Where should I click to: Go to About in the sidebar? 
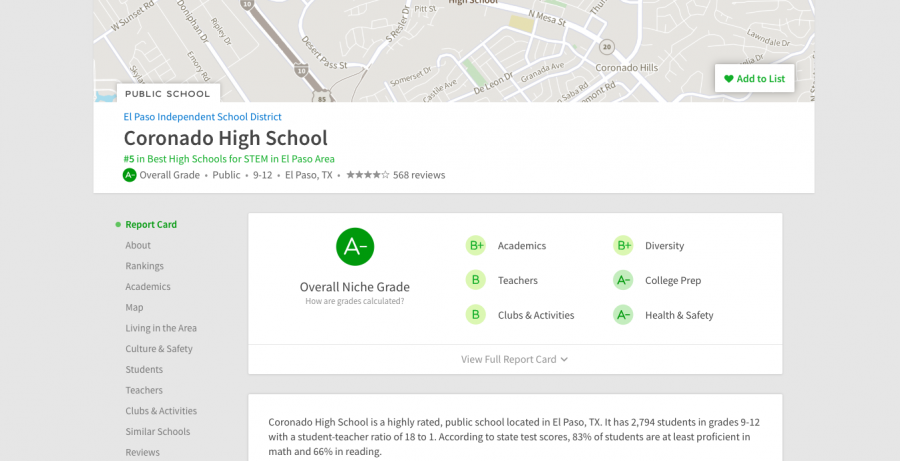click(x=138, y=245)
